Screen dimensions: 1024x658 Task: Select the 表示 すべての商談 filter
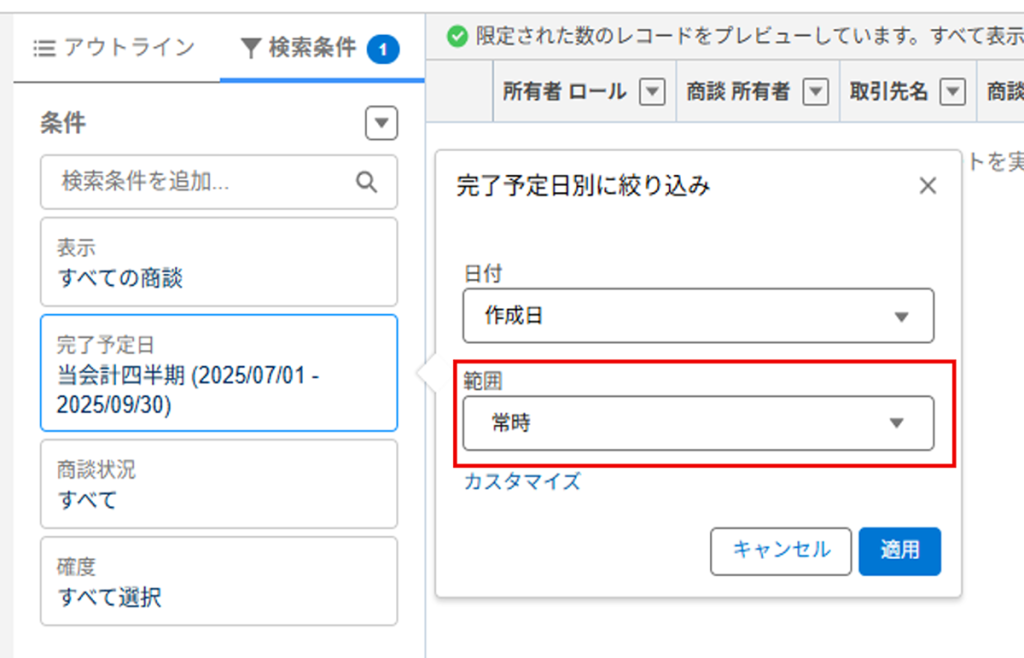(x=218, y=262)
